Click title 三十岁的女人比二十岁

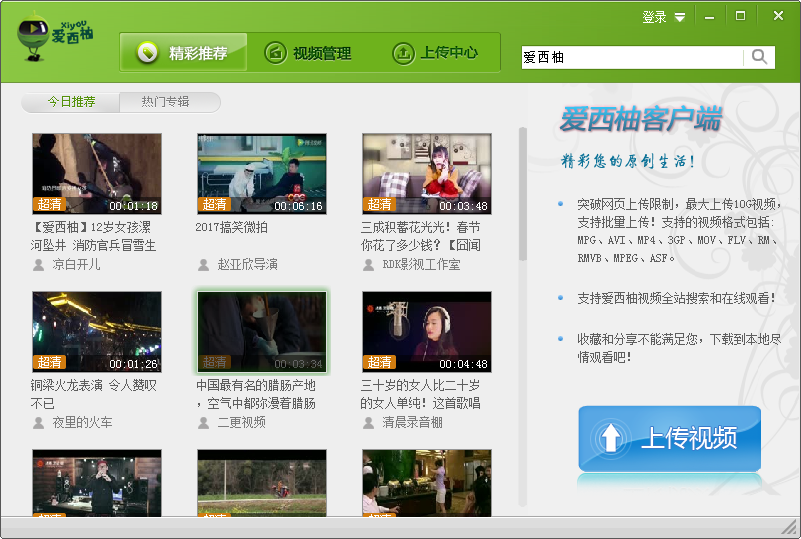coord(420,394)
